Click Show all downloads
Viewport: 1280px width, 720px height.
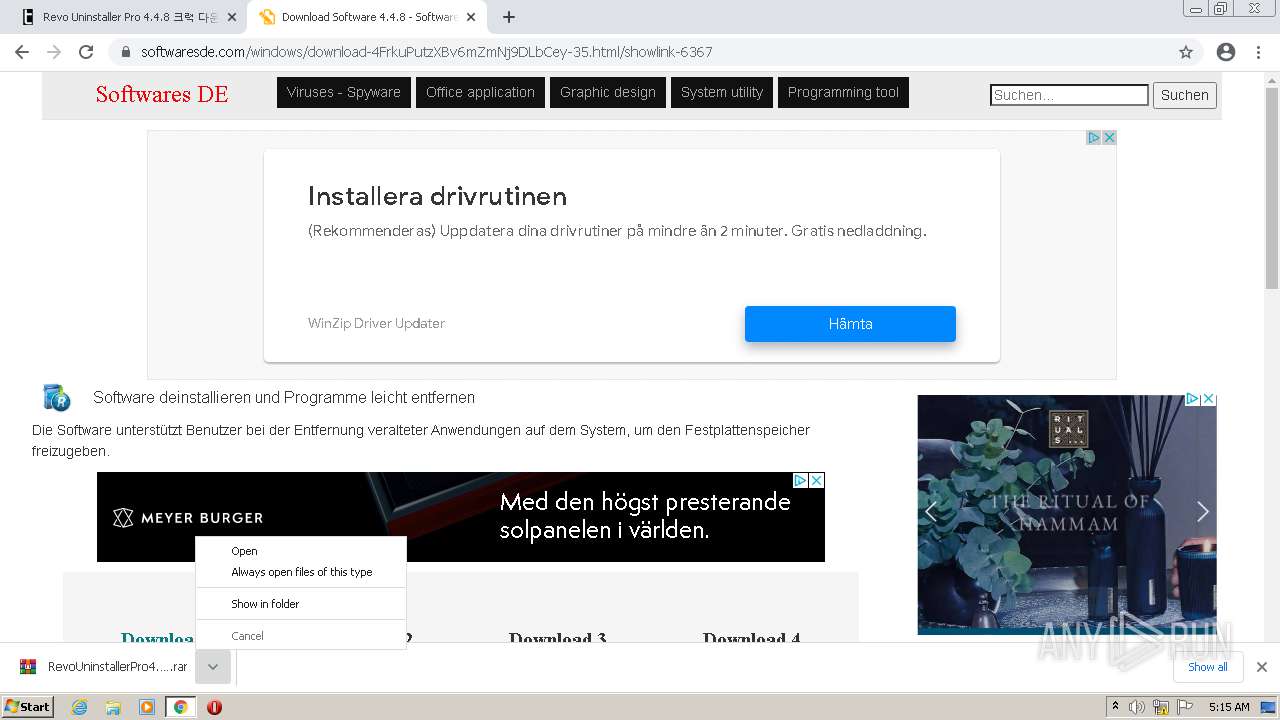tap(1208, 667)
